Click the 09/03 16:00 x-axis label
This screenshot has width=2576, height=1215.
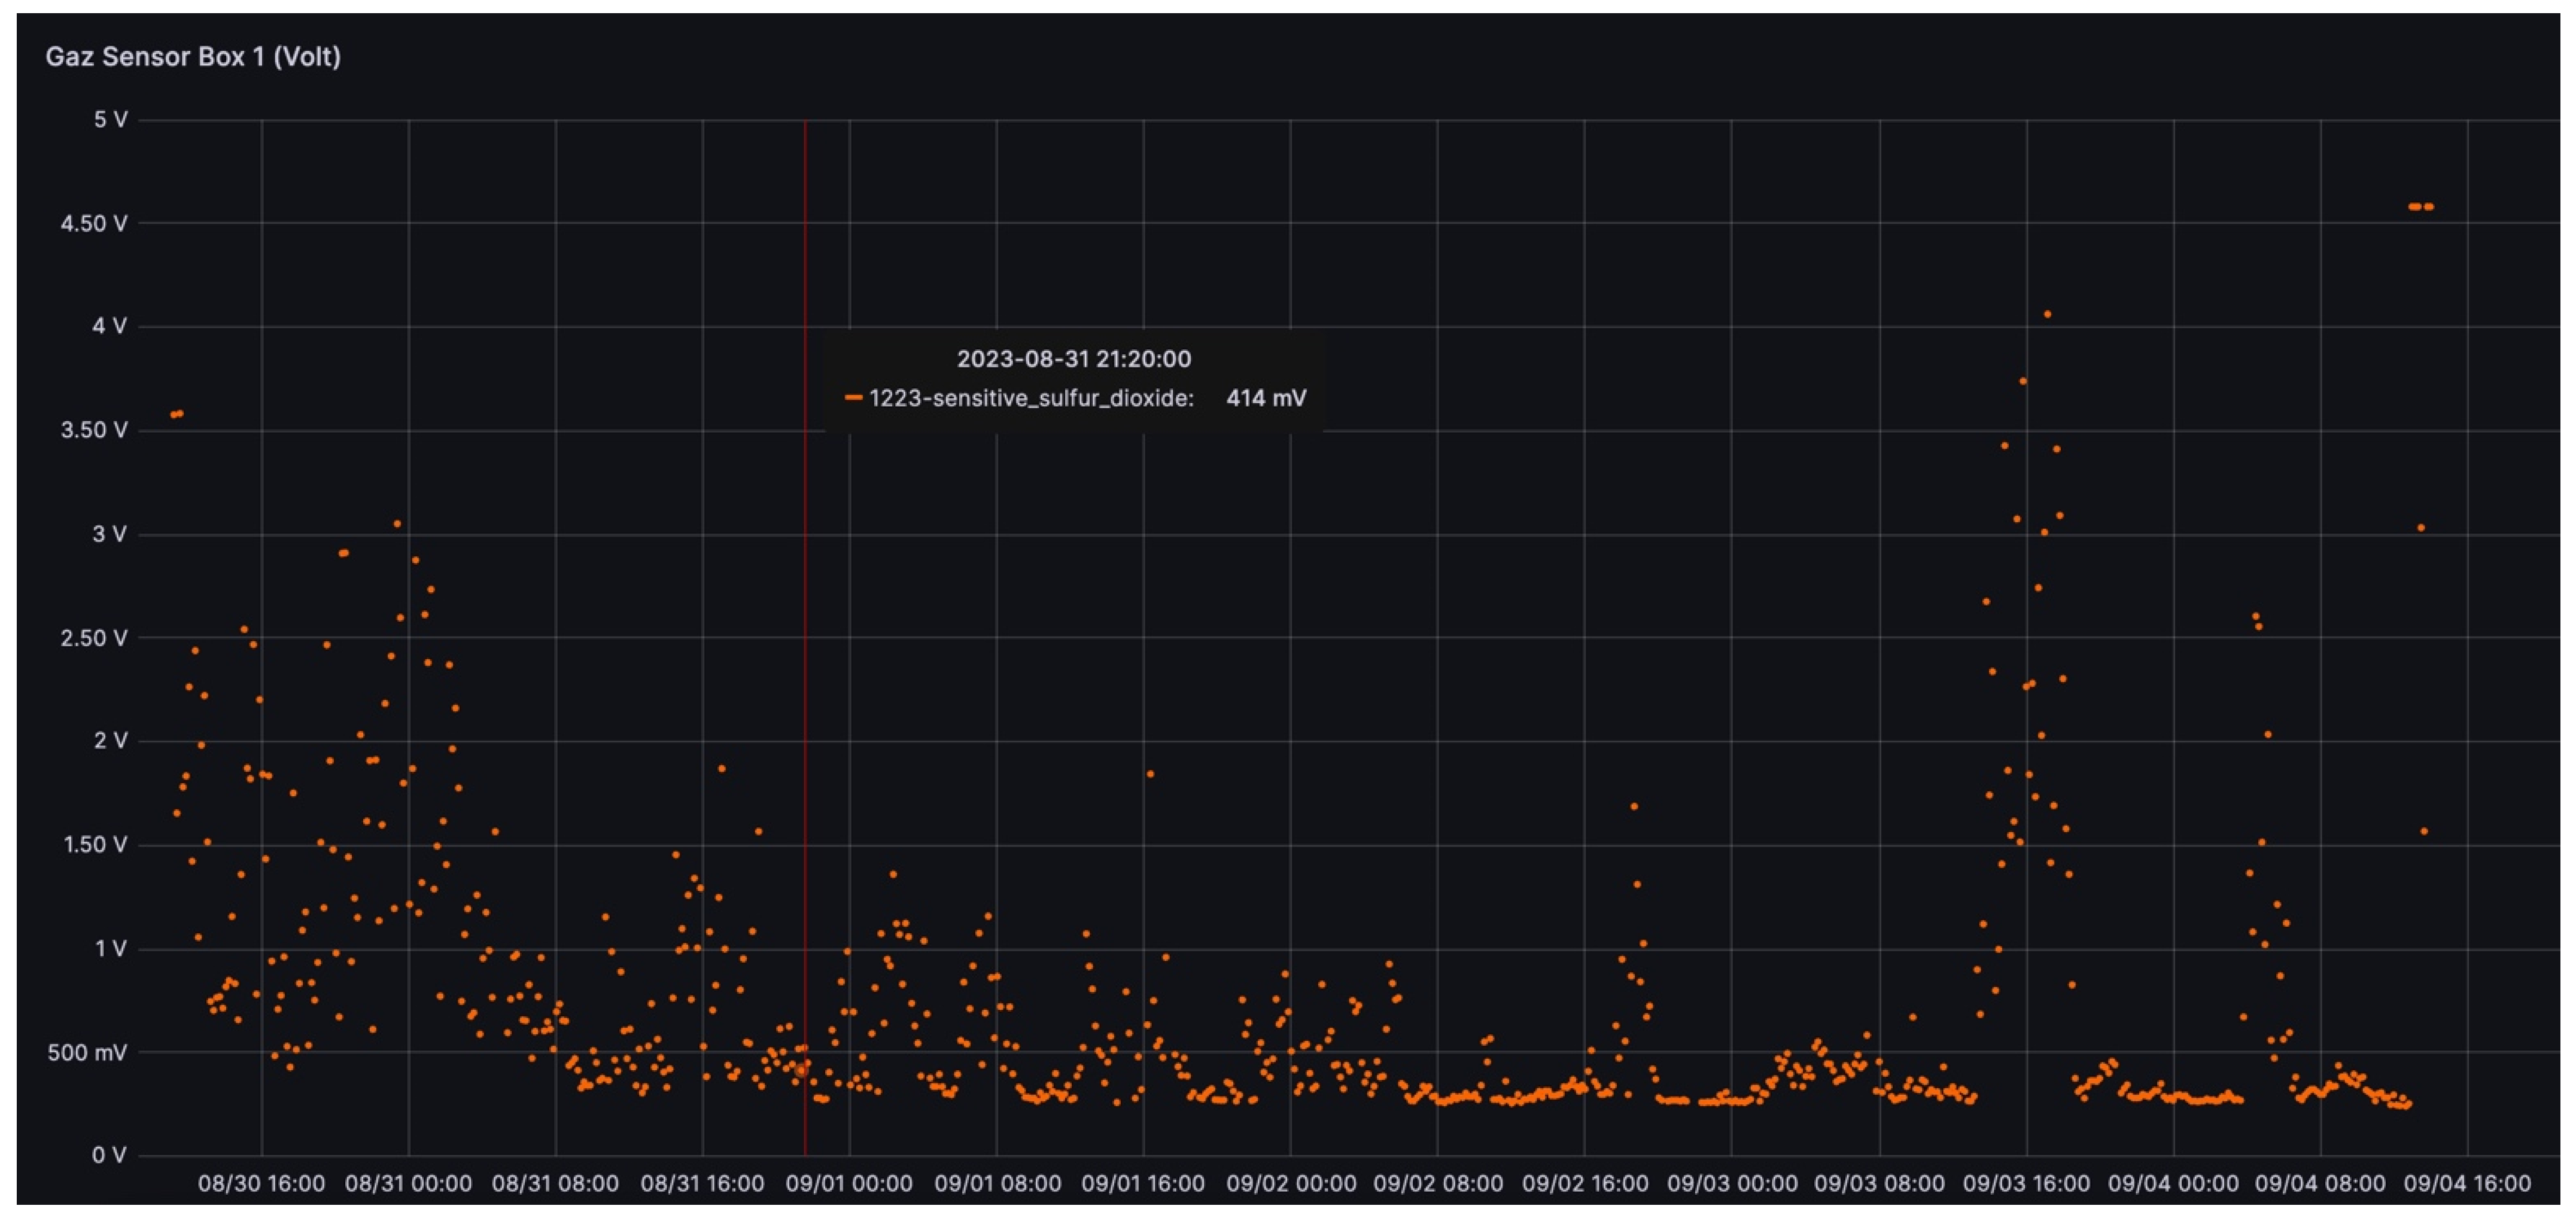[2026, 1184]
